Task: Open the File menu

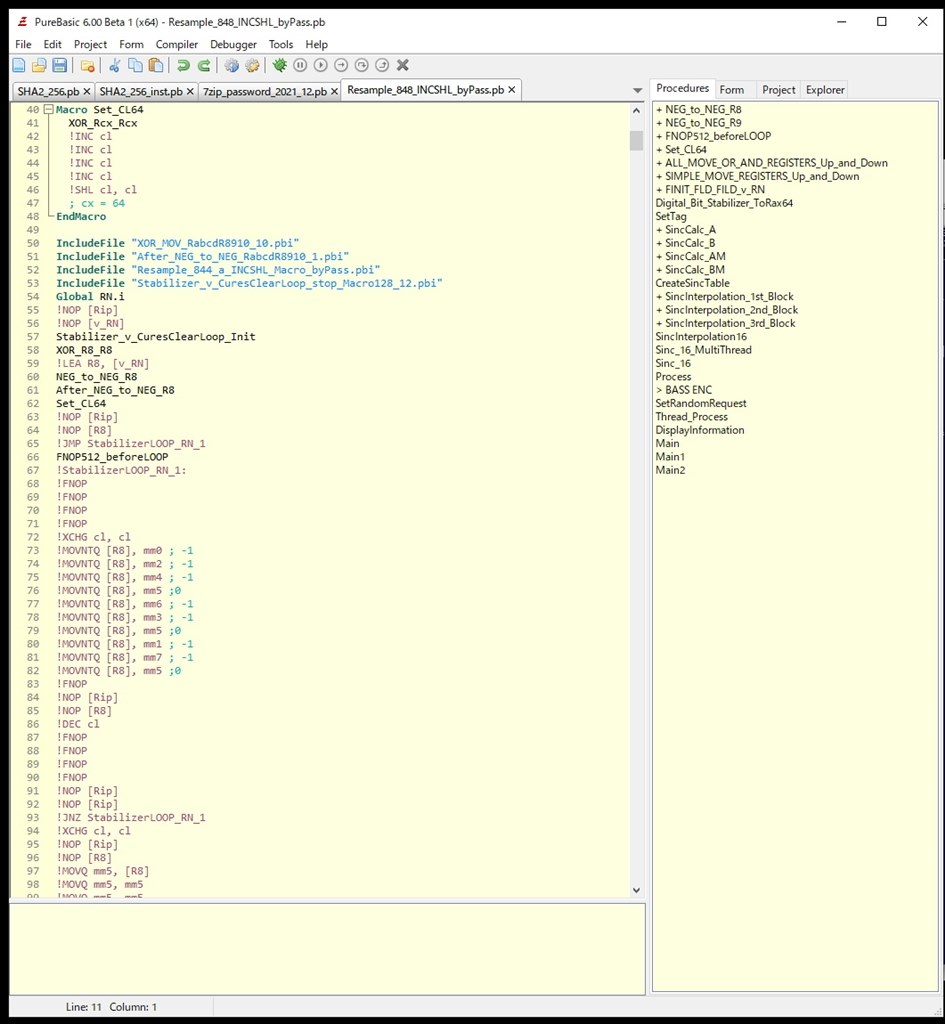Action: (x=23, y=44)
